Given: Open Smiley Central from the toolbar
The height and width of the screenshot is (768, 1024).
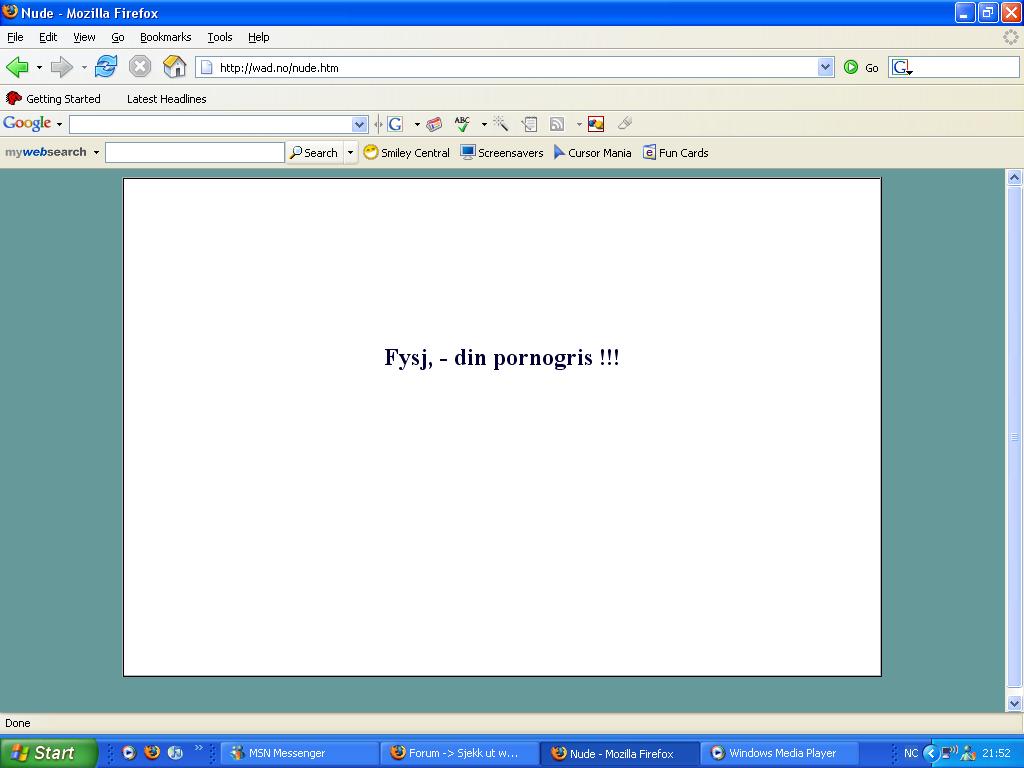Looking at the screenshot, I should click(x=406, y=153).
